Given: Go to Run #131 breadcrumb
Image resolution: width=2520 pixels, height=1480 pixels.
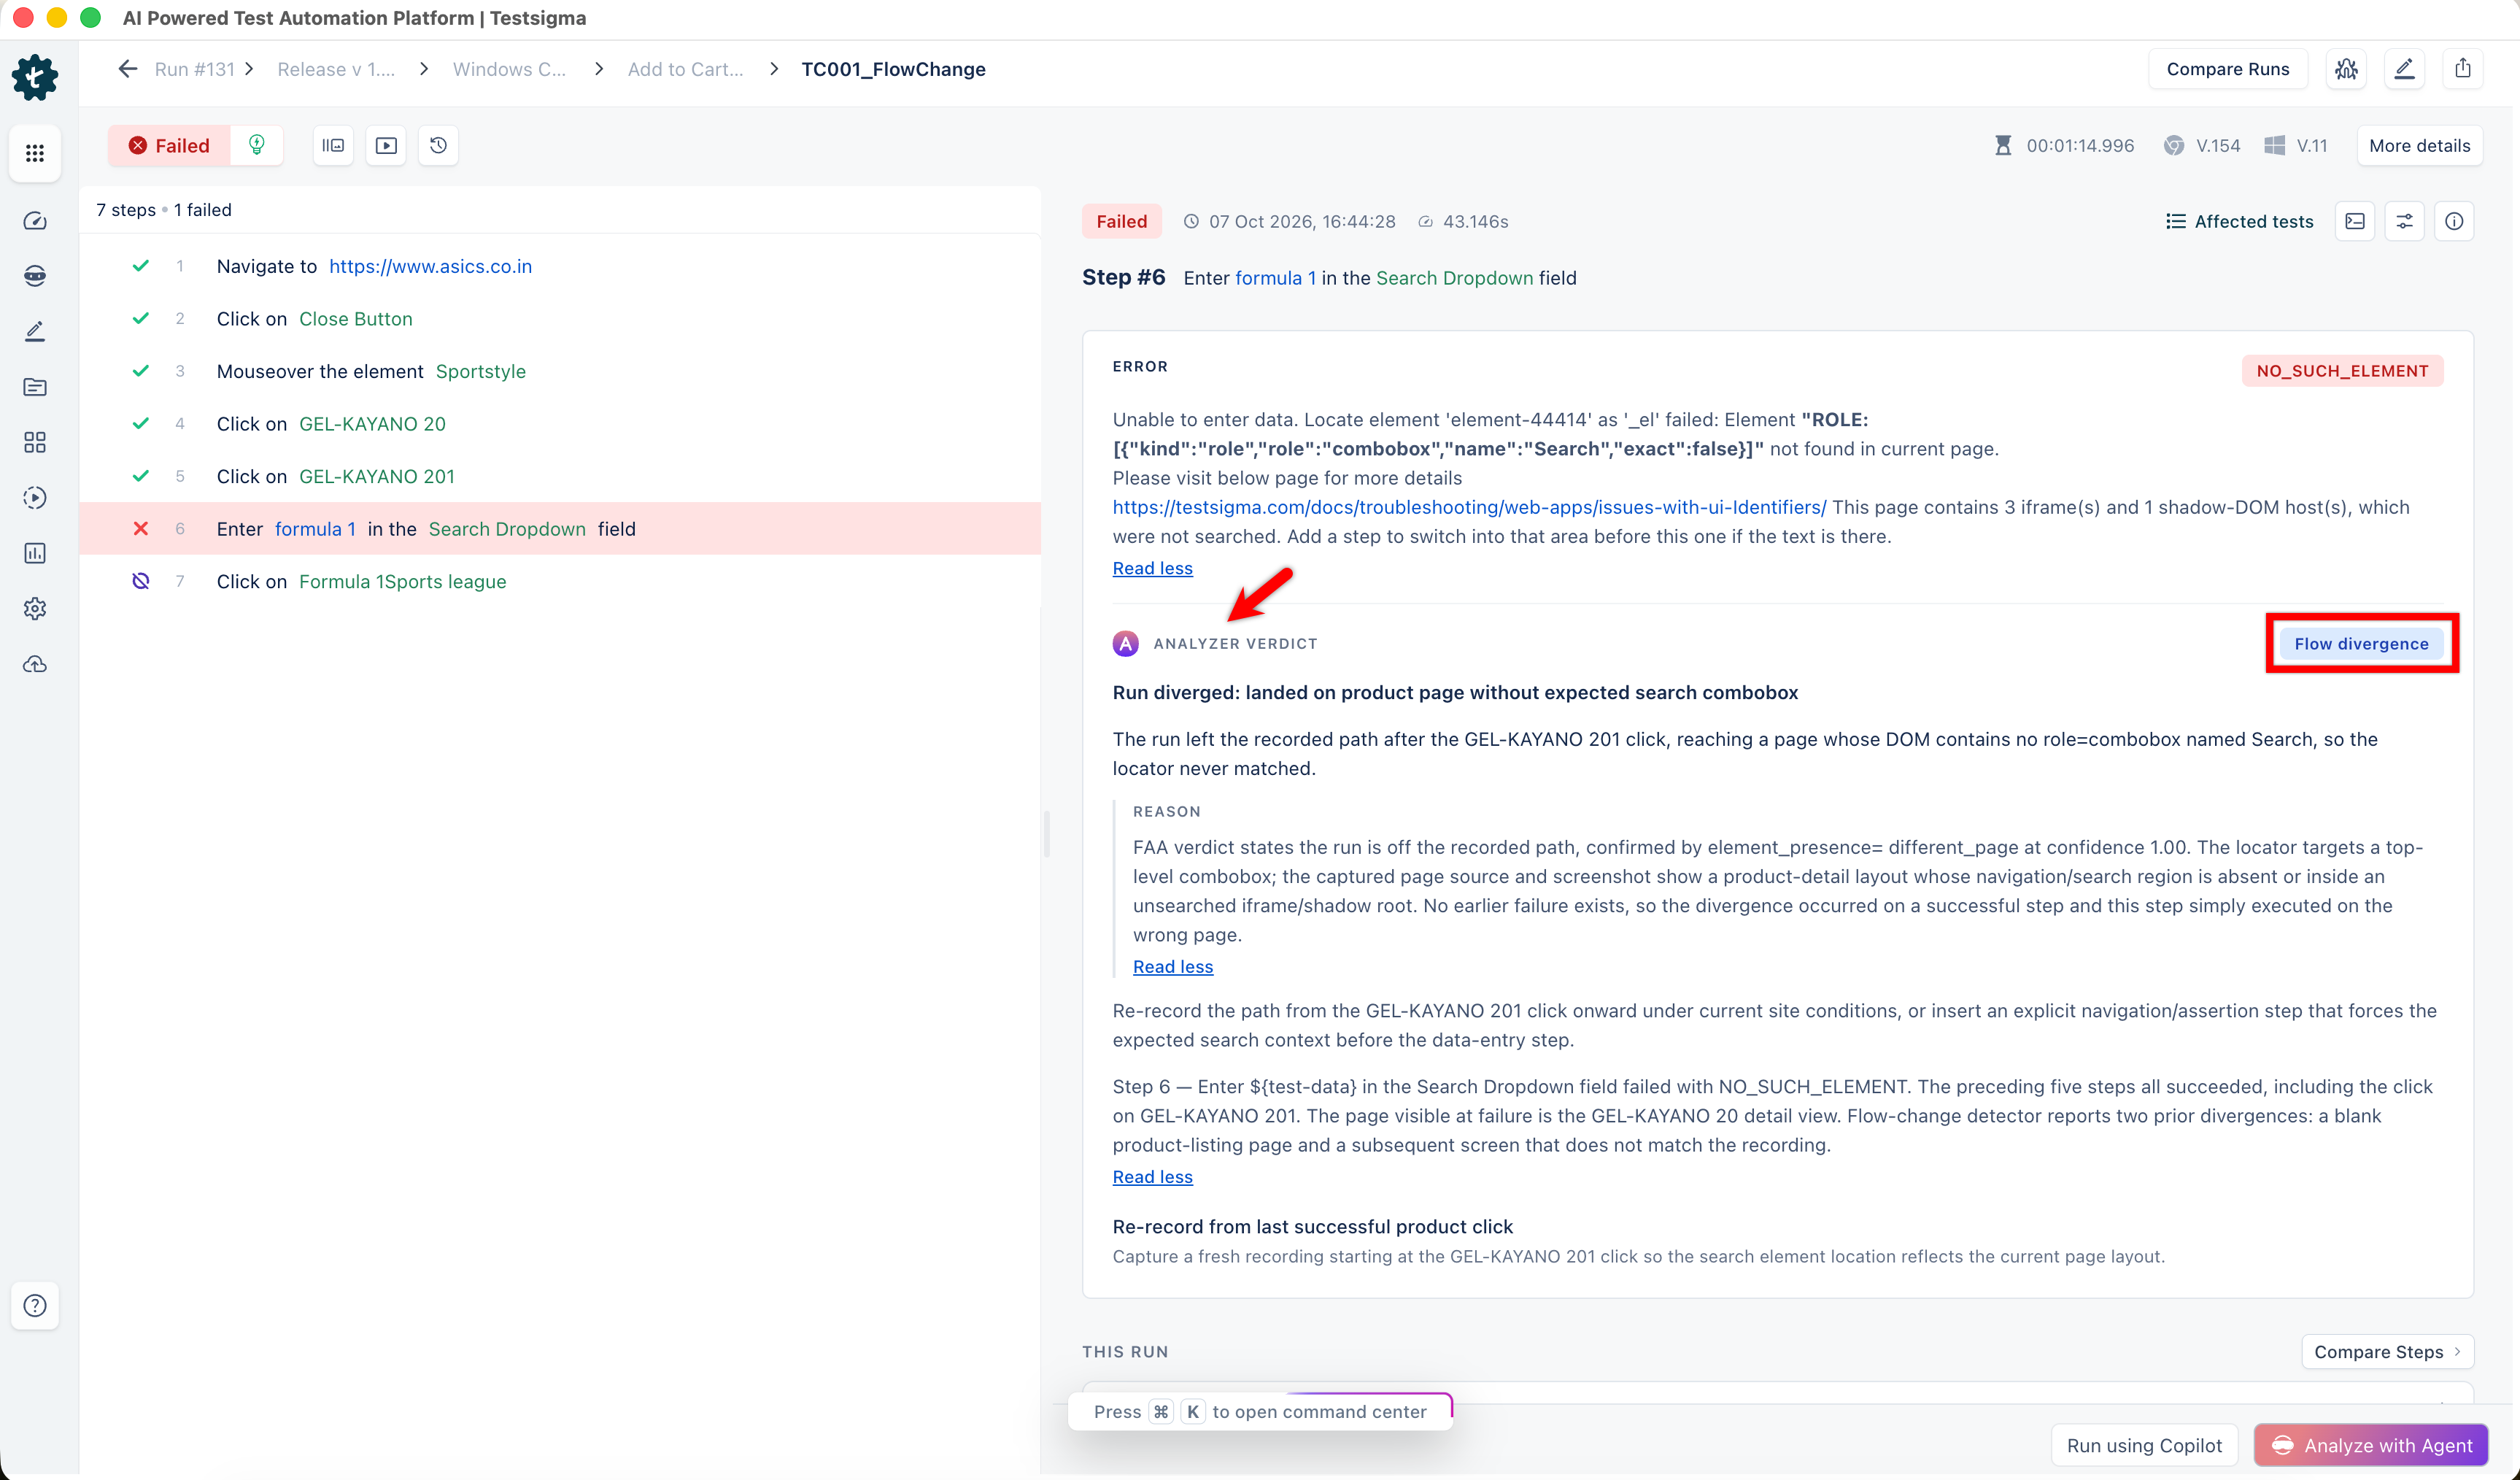Looking at the screenshot, I should coord(194,69).
